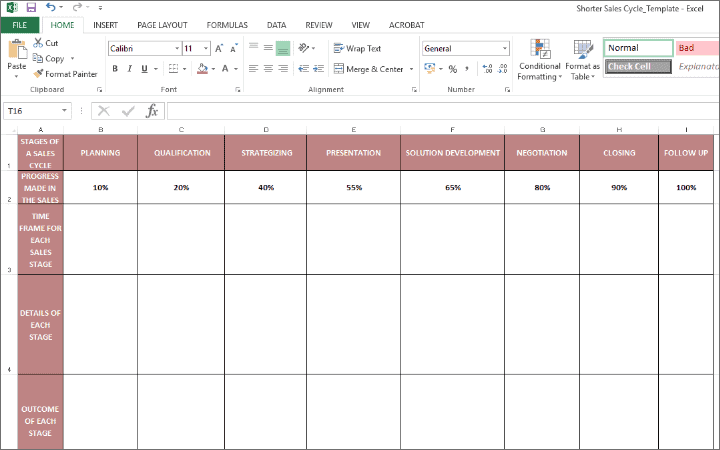The image size is (720, 450).
Task: Click the Save icon in quick access toolbar
Action: tap(30, 7)
